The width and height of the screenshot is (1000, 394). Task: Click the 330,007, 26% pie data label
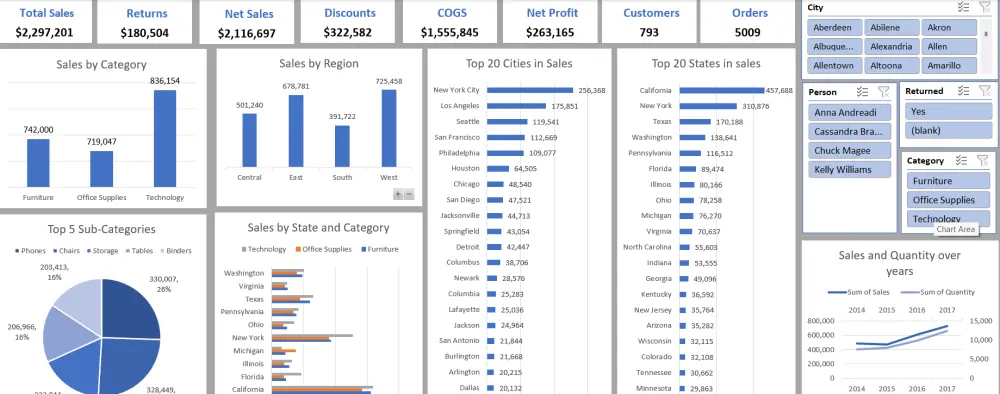[x=164, y=284]
